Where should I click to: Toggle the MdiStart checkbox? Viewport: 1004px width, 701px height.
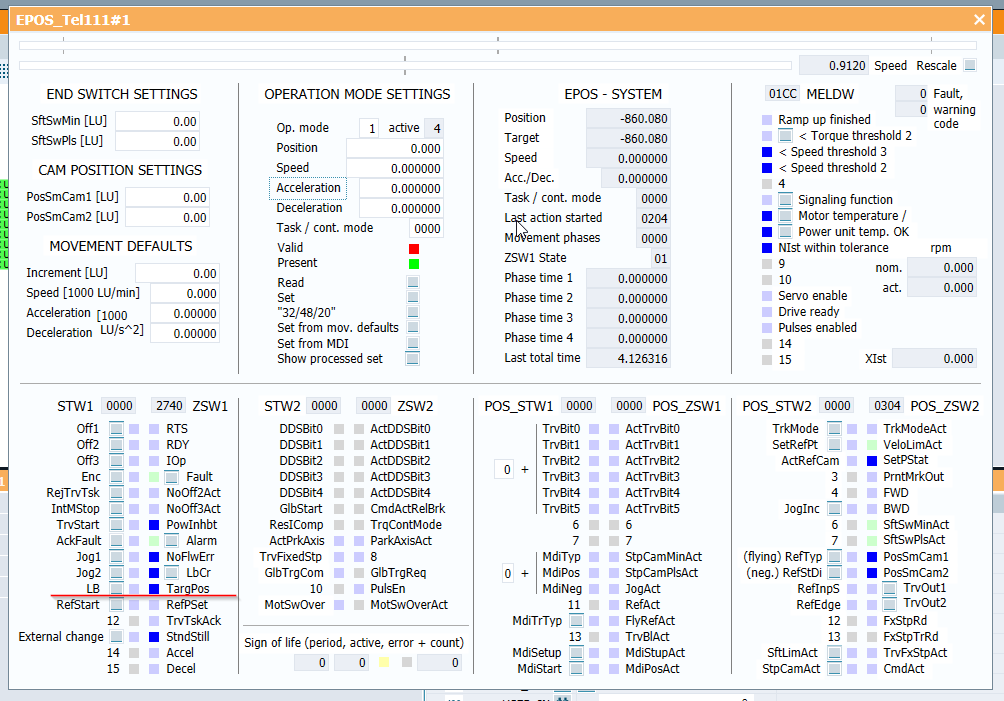click(x=576, y=668)
